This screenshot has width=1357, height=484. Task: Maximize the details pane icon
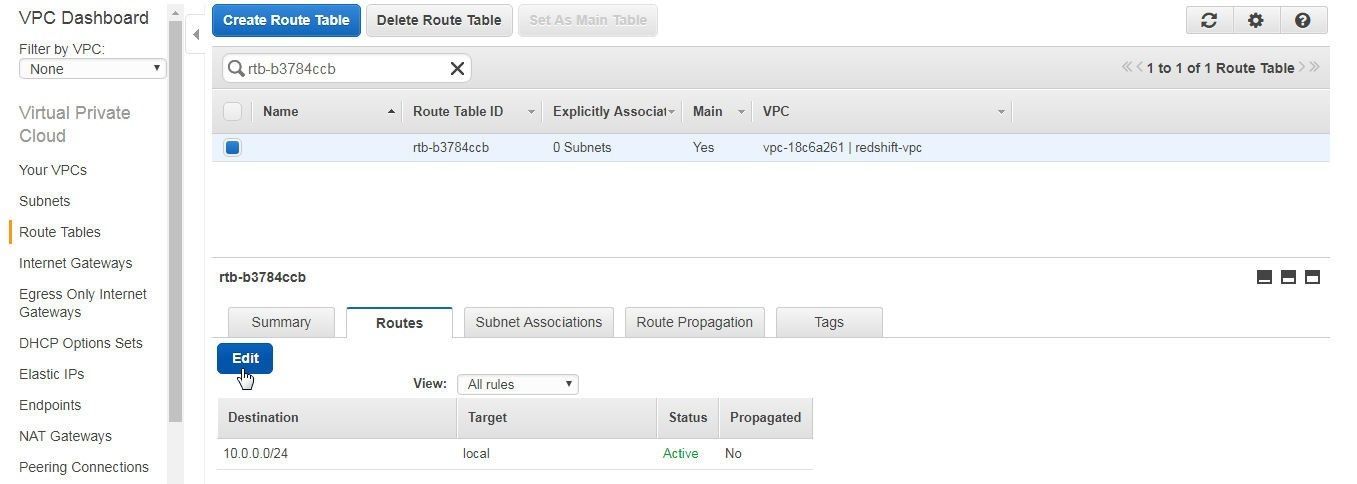tap(1312, 277)
